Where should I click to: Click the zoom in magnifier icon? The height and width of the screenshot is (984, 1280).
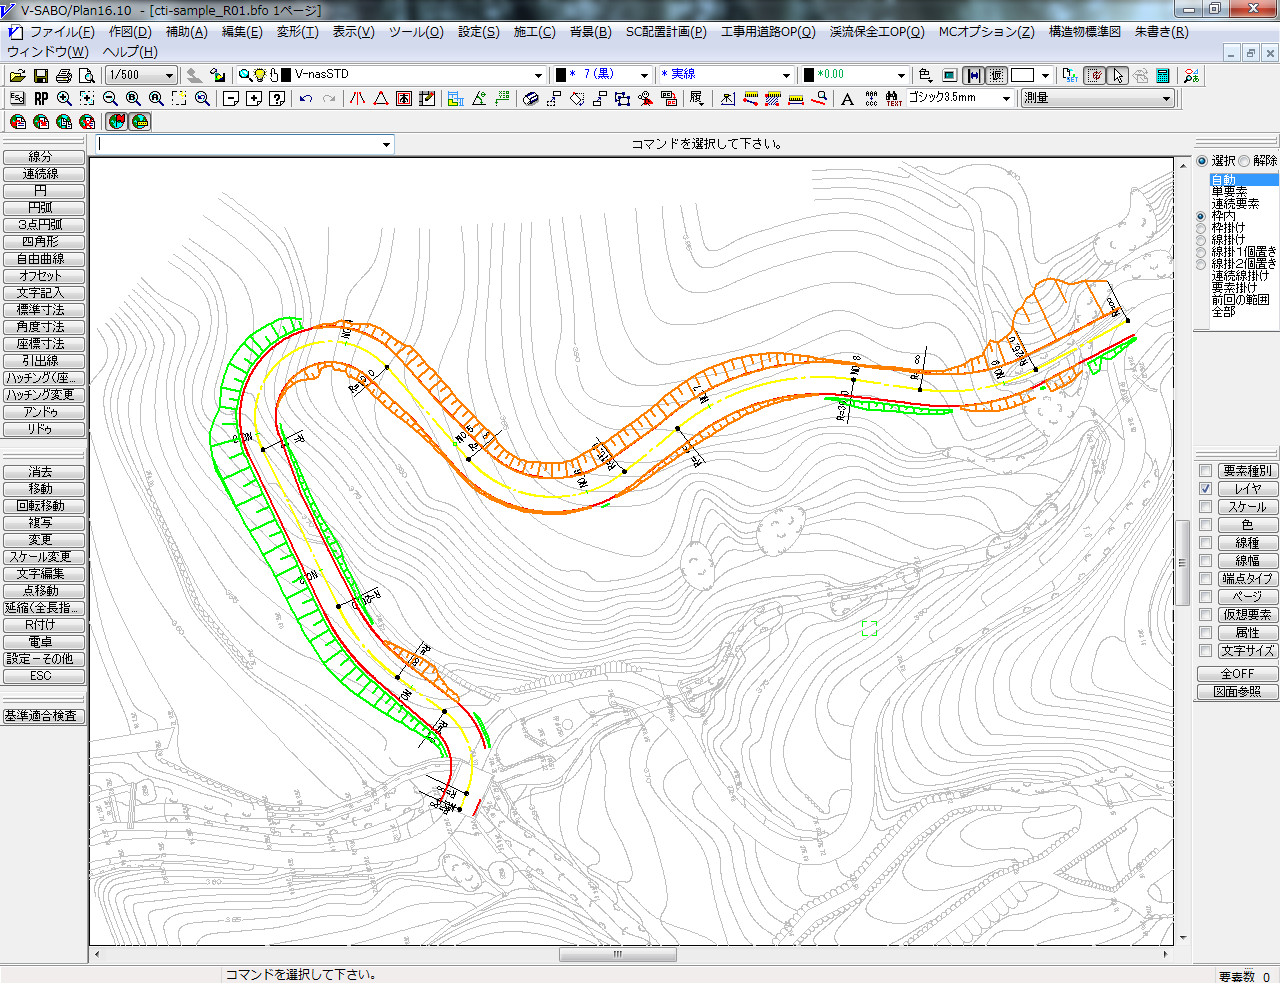point(64,98)
